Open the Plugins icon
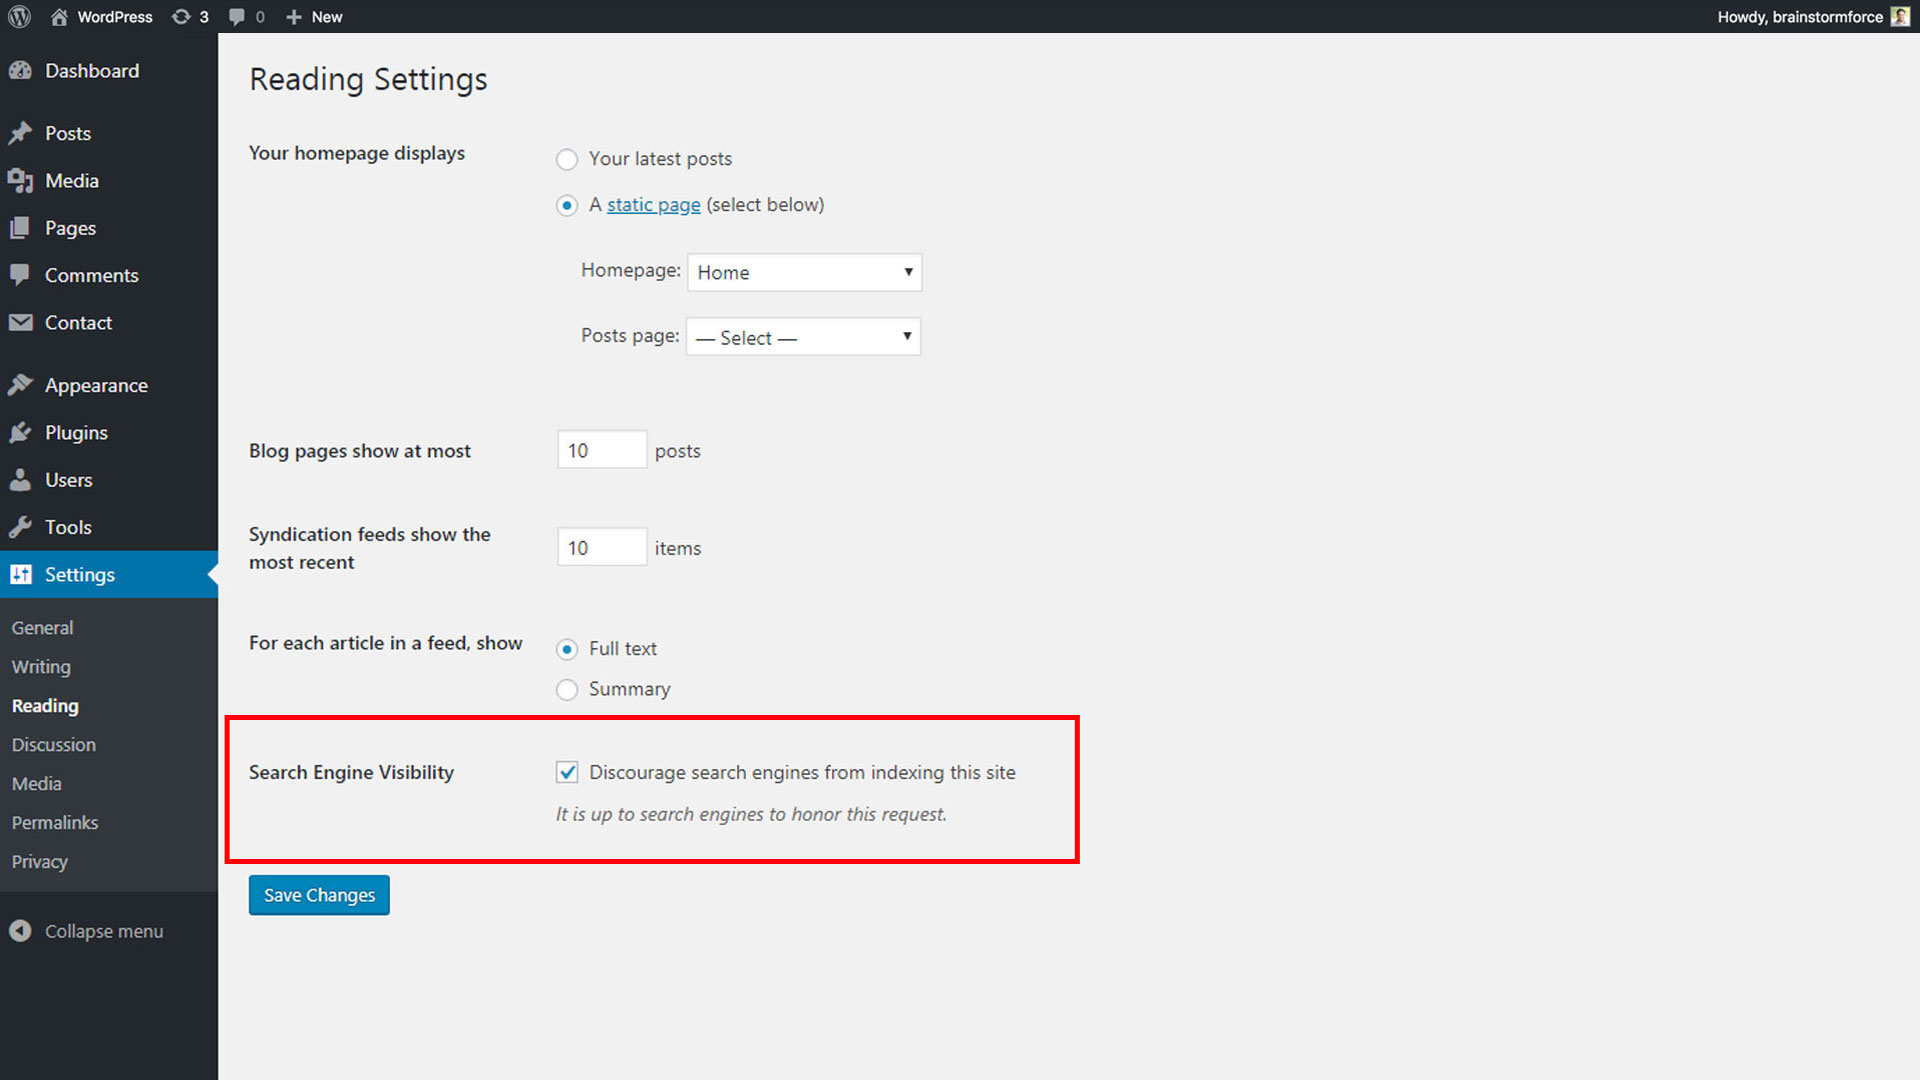Viewport: 1920px width, 1080px height. [x=22, y=432]
